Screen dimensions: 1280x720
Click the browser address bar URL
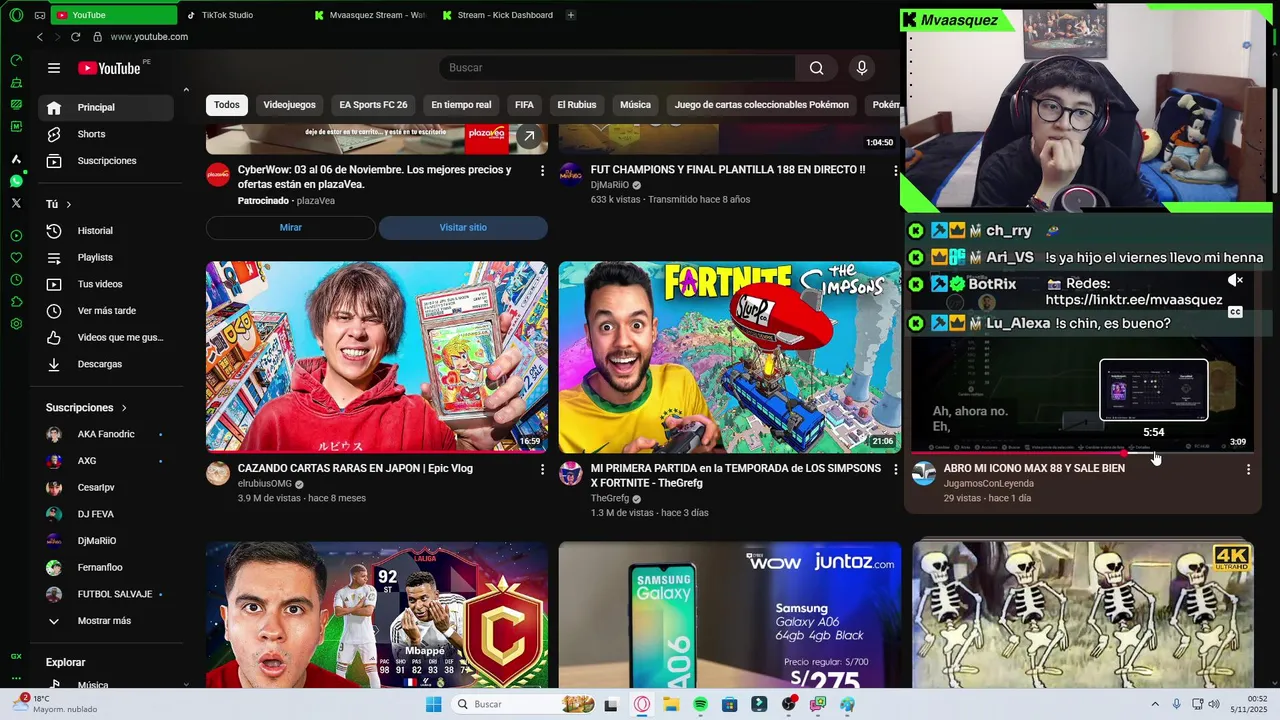pyautogui.click(x=149, y=37)
